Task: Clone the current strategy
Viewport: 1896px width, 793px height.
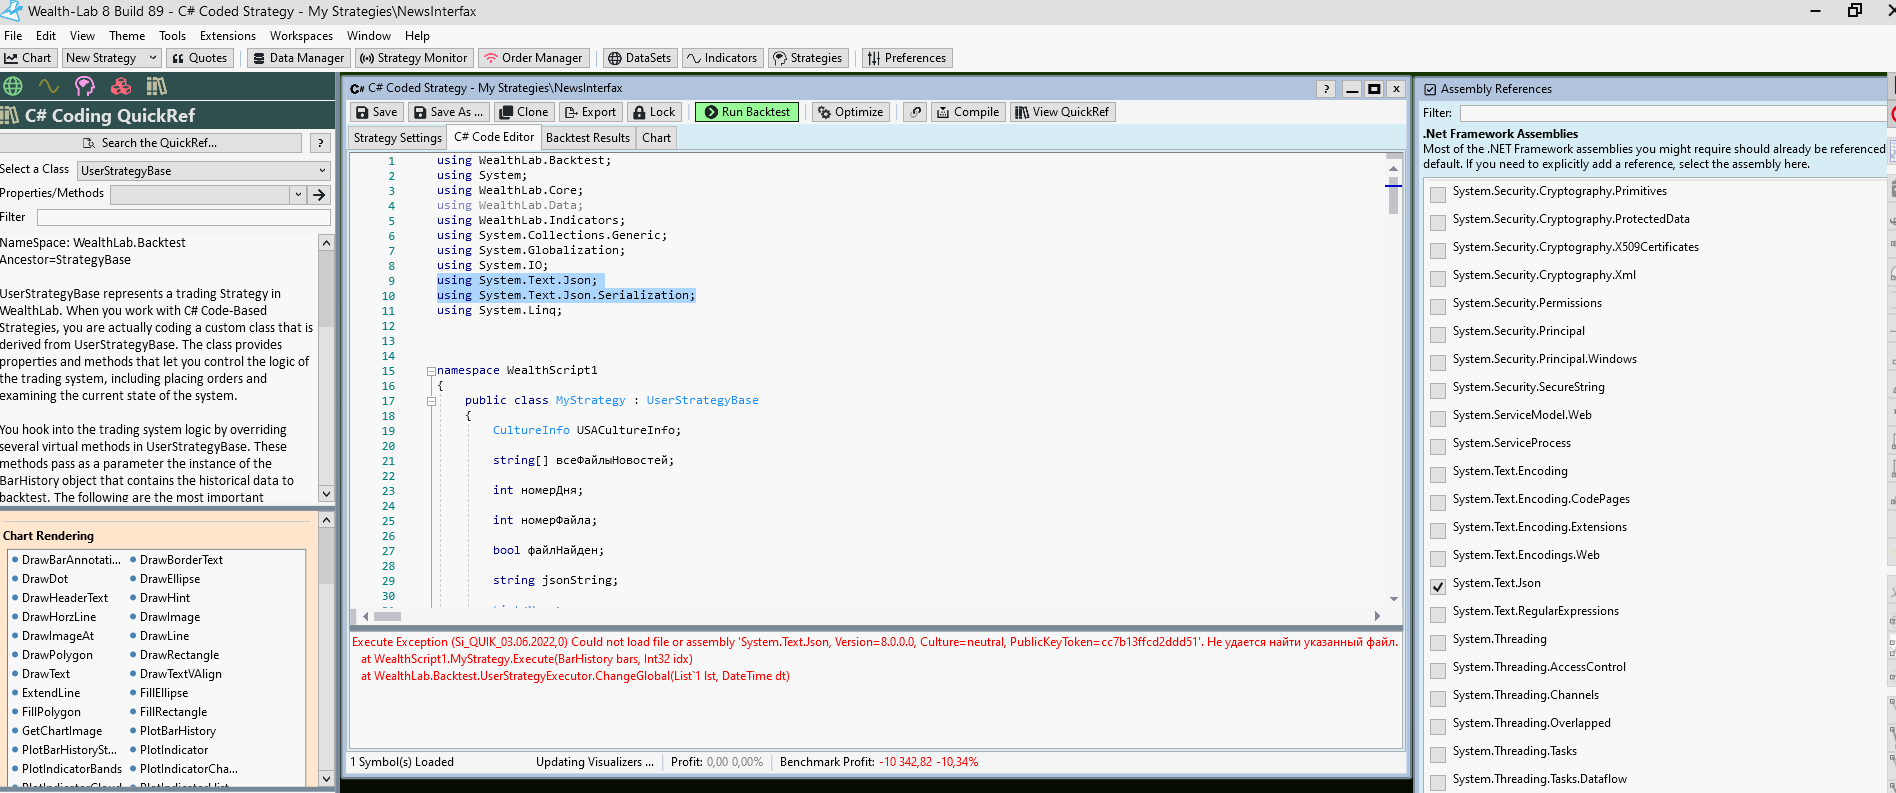Action: [x=524, y=112]
